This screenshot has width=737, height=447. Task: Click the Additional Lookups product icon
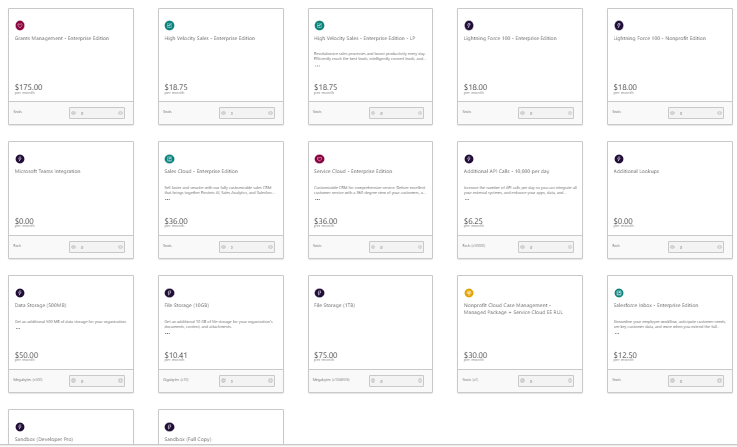[x=619, y=158]
